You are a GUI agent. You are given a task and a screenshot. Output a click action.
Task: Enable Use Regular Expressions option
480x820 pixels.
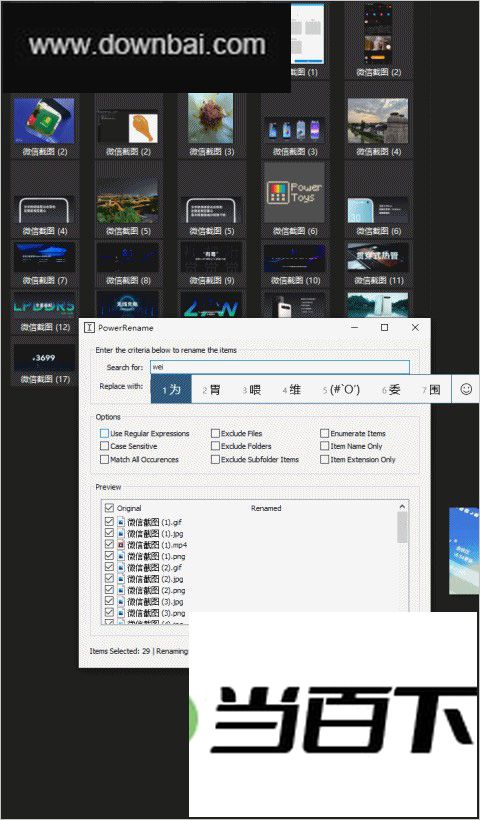105,434
